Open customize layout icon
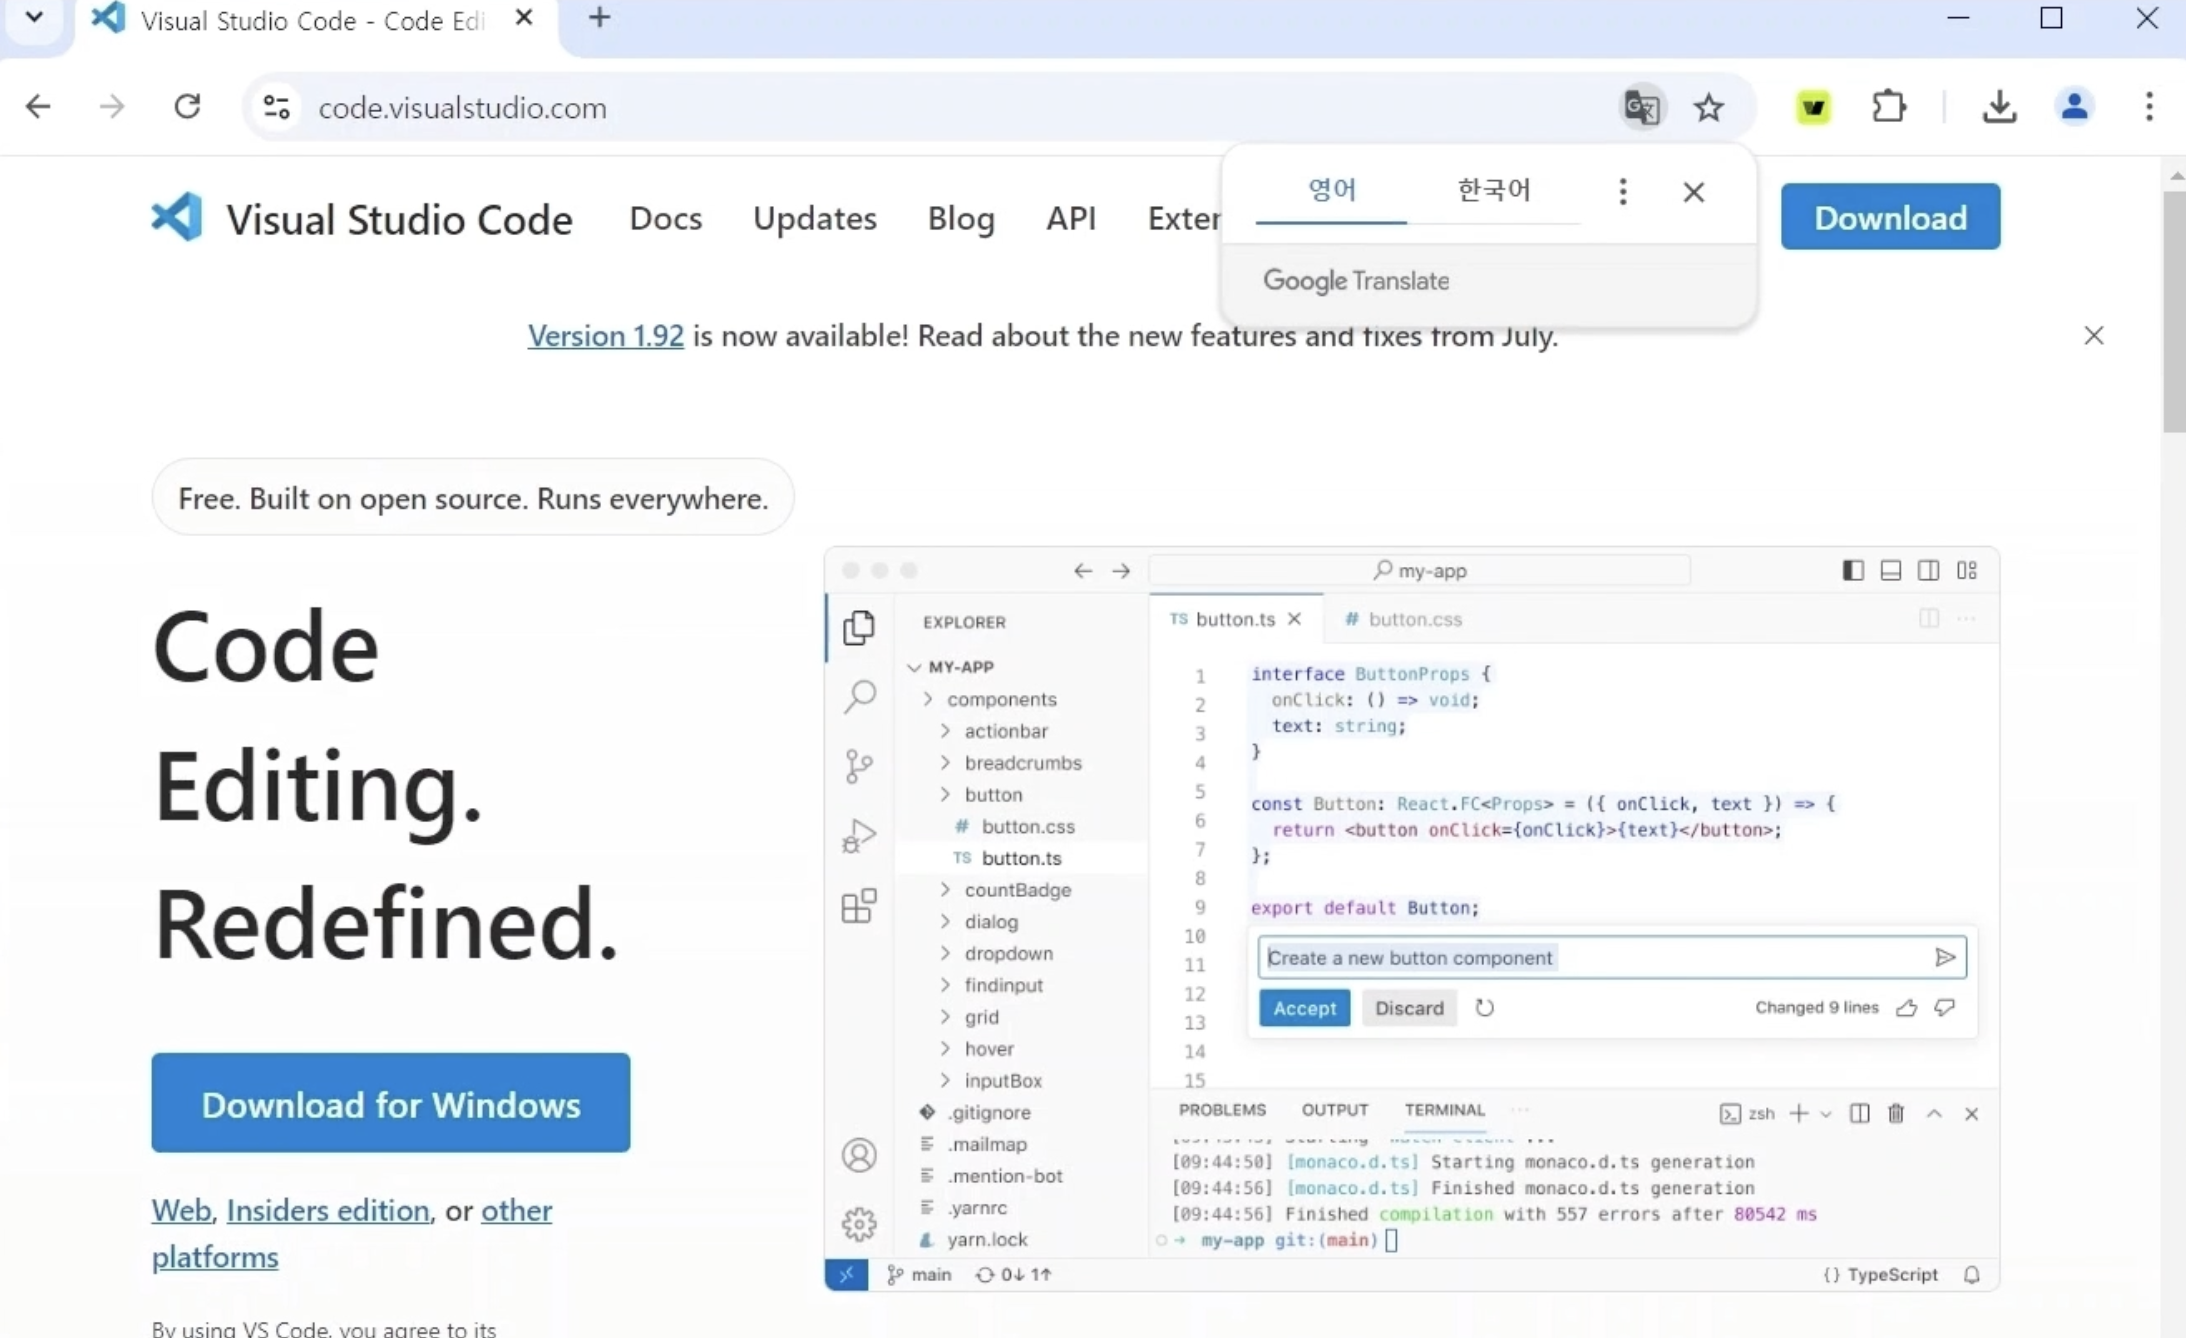Screen dimensions: 2186x1338 (x=1967, y=570)
